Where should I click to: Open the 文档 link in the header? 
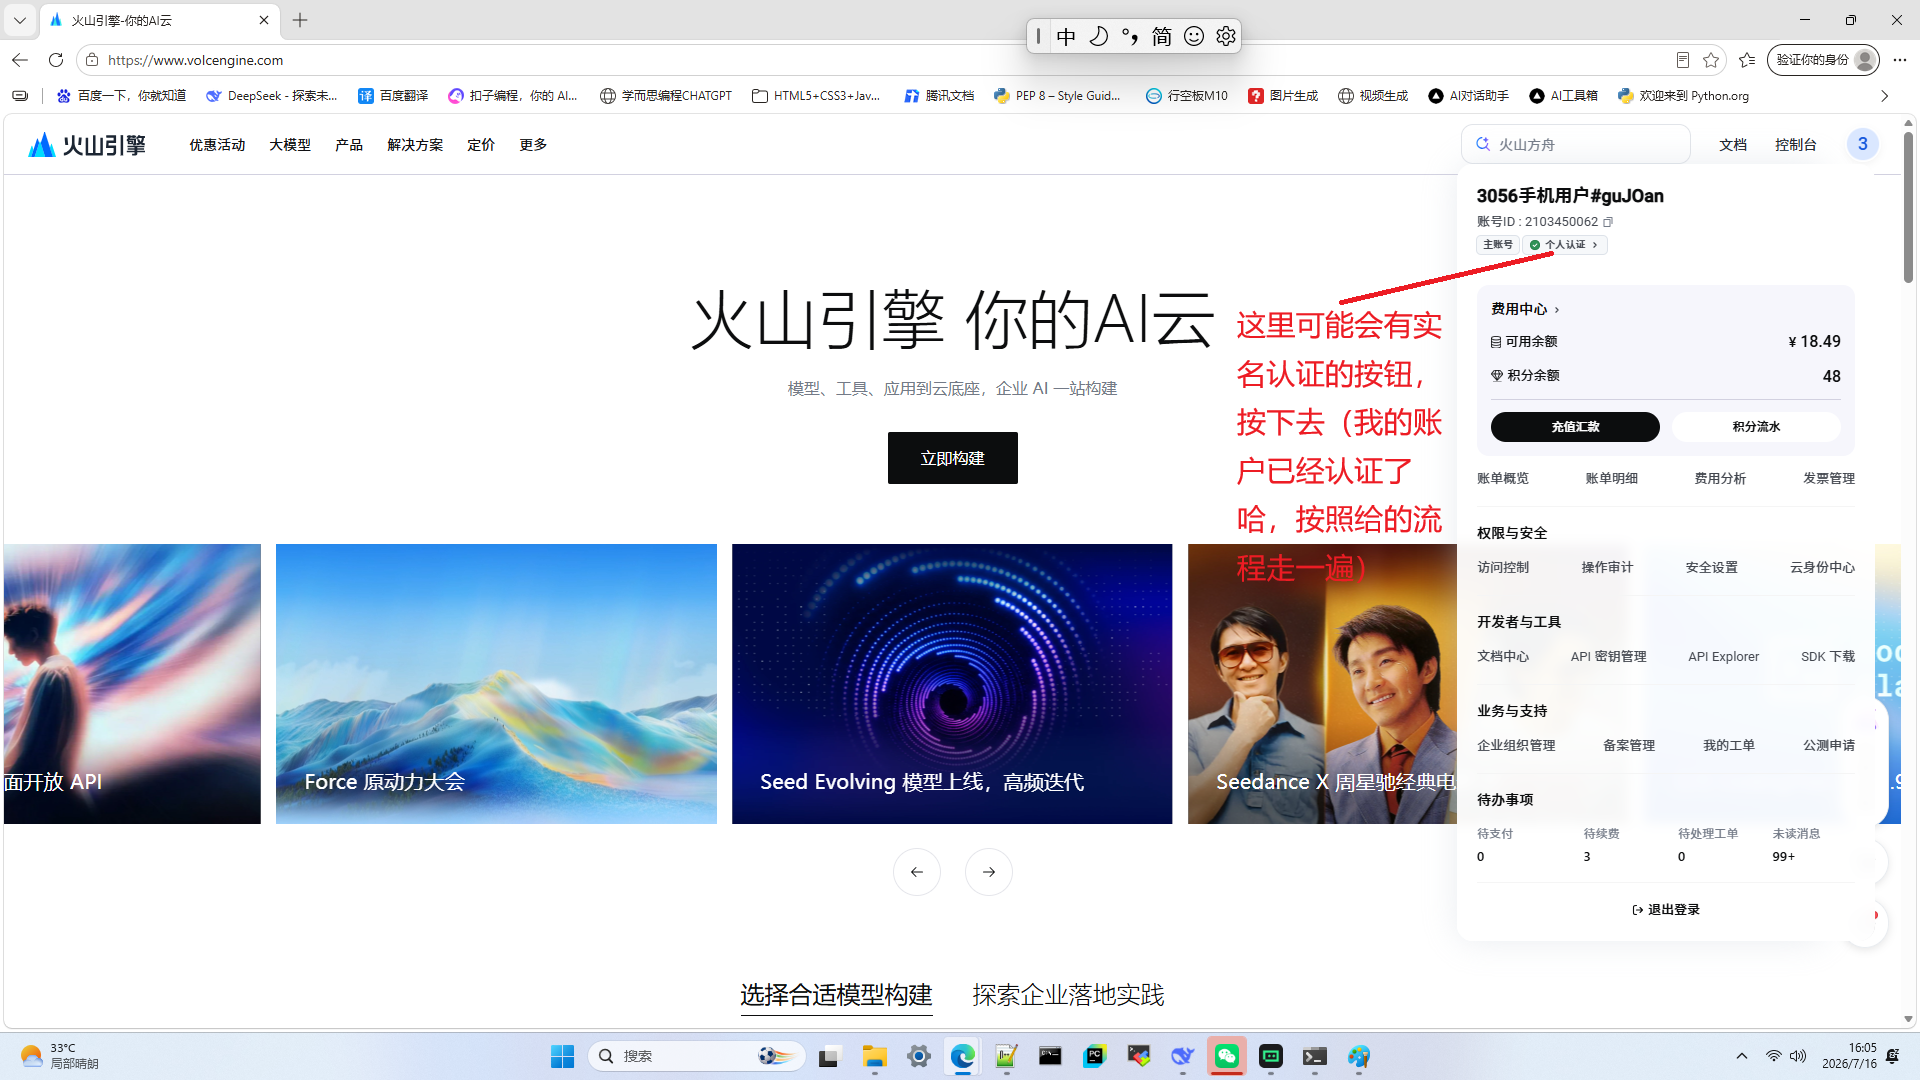pos(1733,145)
